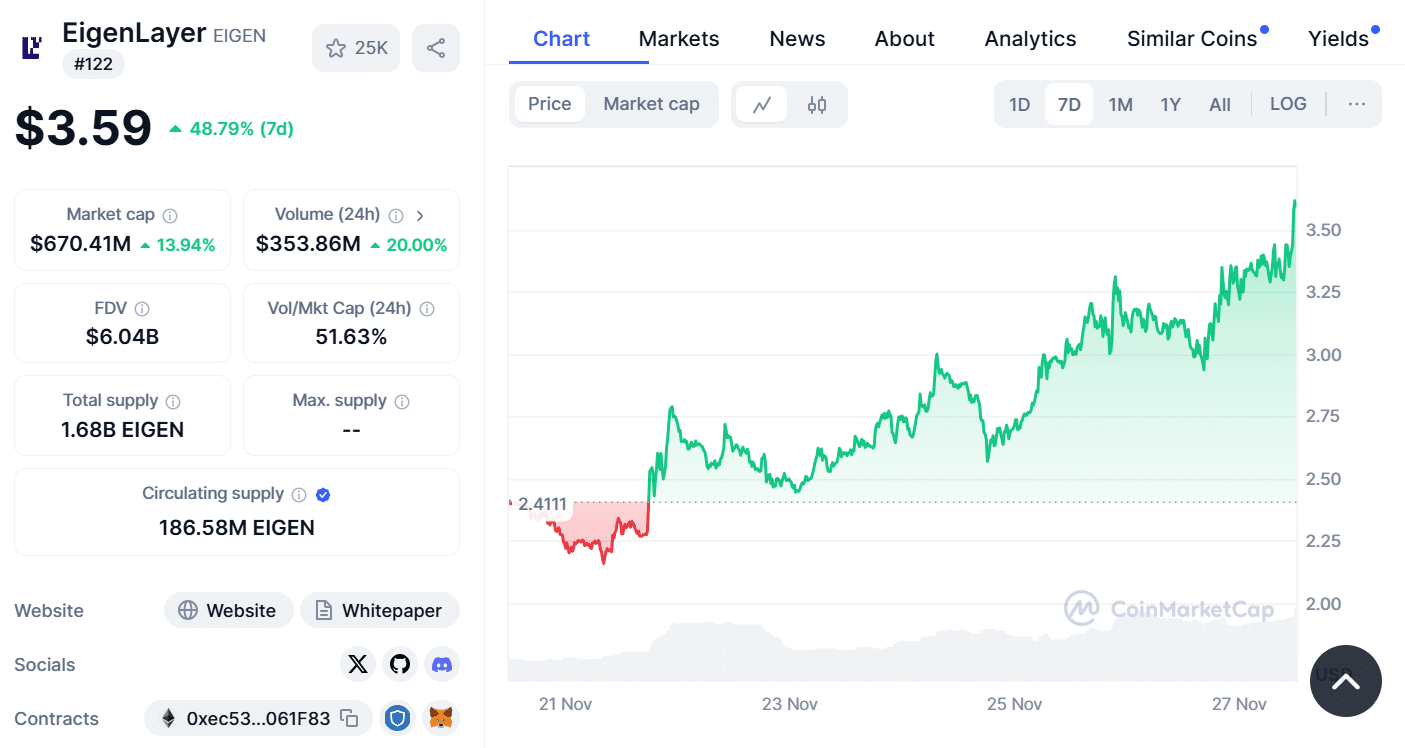Set chart range to 1Y
The image size is (1405, 748).
click(x=1170, y=104)
